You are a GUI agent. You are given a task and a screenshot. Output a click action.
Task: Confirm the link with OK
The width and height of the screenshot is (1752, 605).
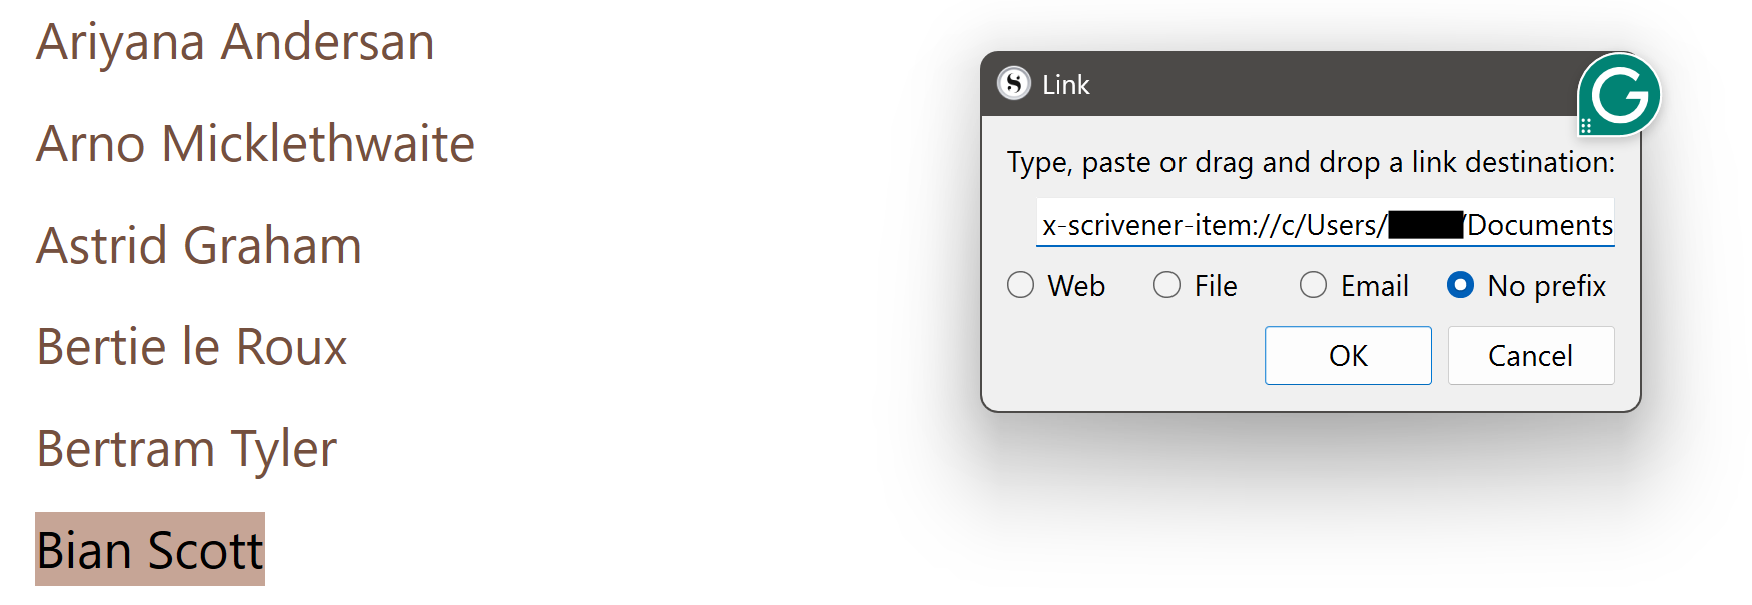point(1347,355)
